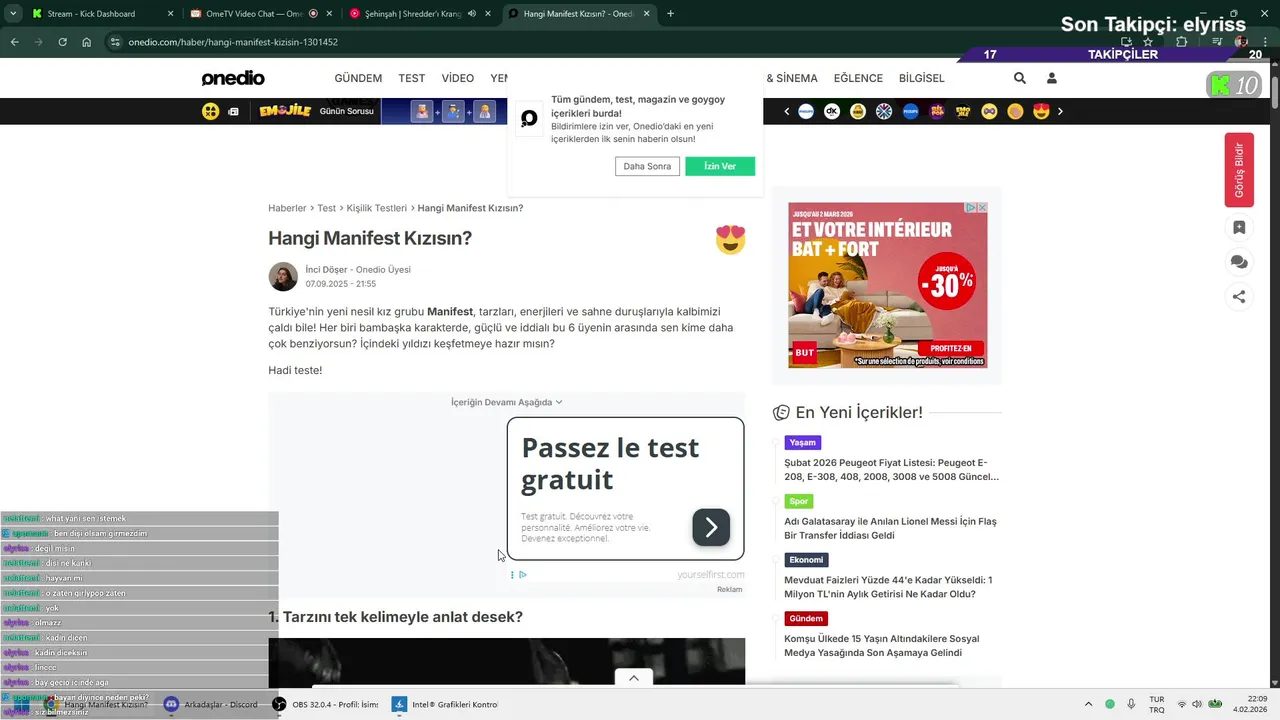Open Mevduat Faizleri Yüzde 44 article
The image size is (1280, 720).
888,587
